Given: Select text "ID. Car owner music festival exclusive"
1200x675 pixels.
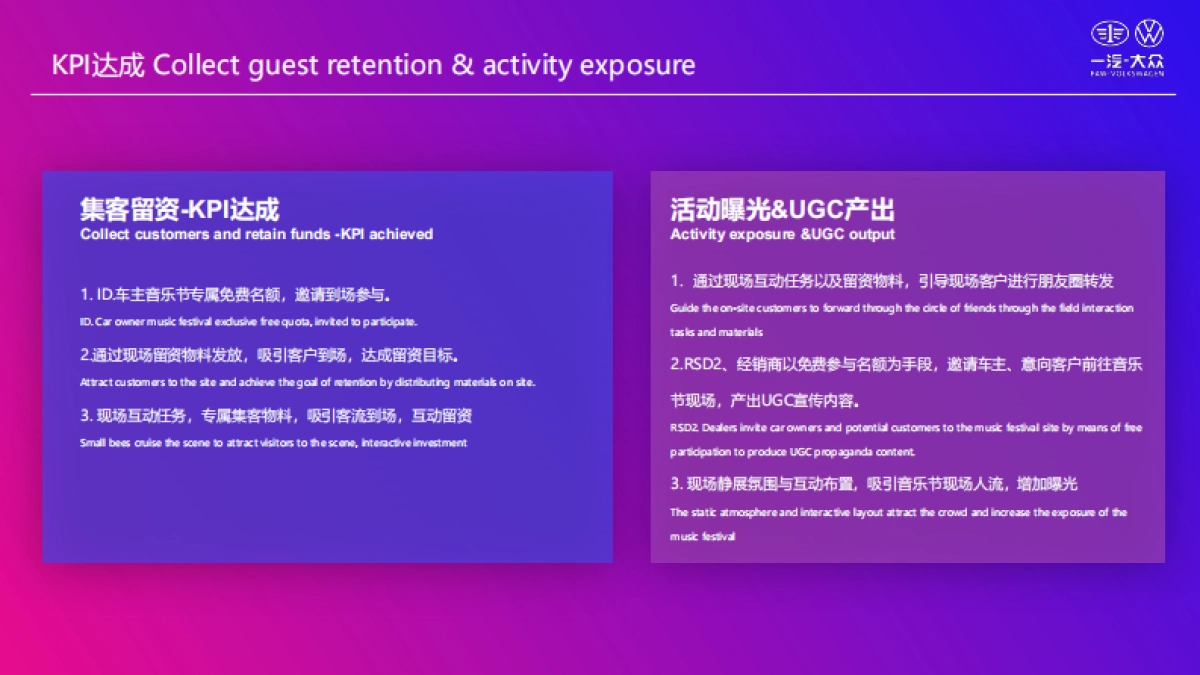Looking at the screenshot, I should [248, 322].
